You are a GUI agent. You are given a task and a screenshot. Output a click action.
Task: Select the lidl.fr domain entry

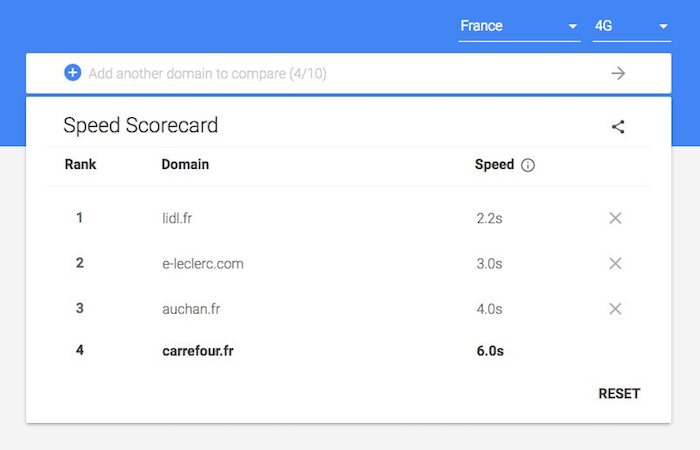(x=183, y=218)
